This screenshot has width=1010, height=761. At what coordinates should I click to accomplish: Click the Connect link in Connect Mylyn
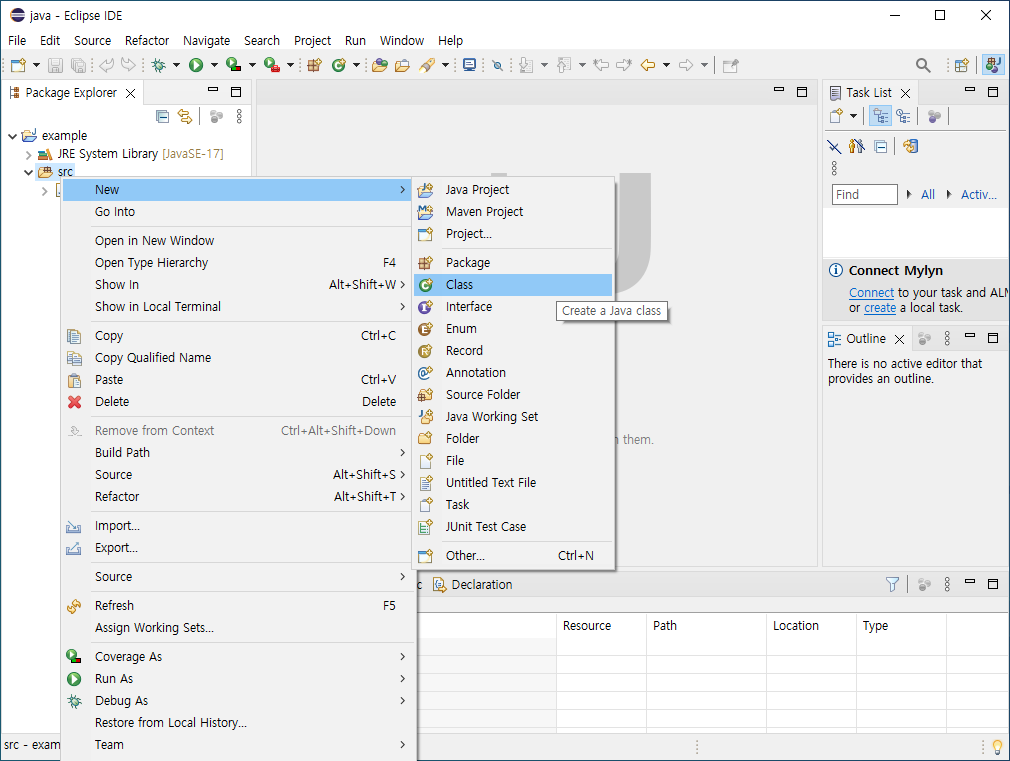pos(872,293)
